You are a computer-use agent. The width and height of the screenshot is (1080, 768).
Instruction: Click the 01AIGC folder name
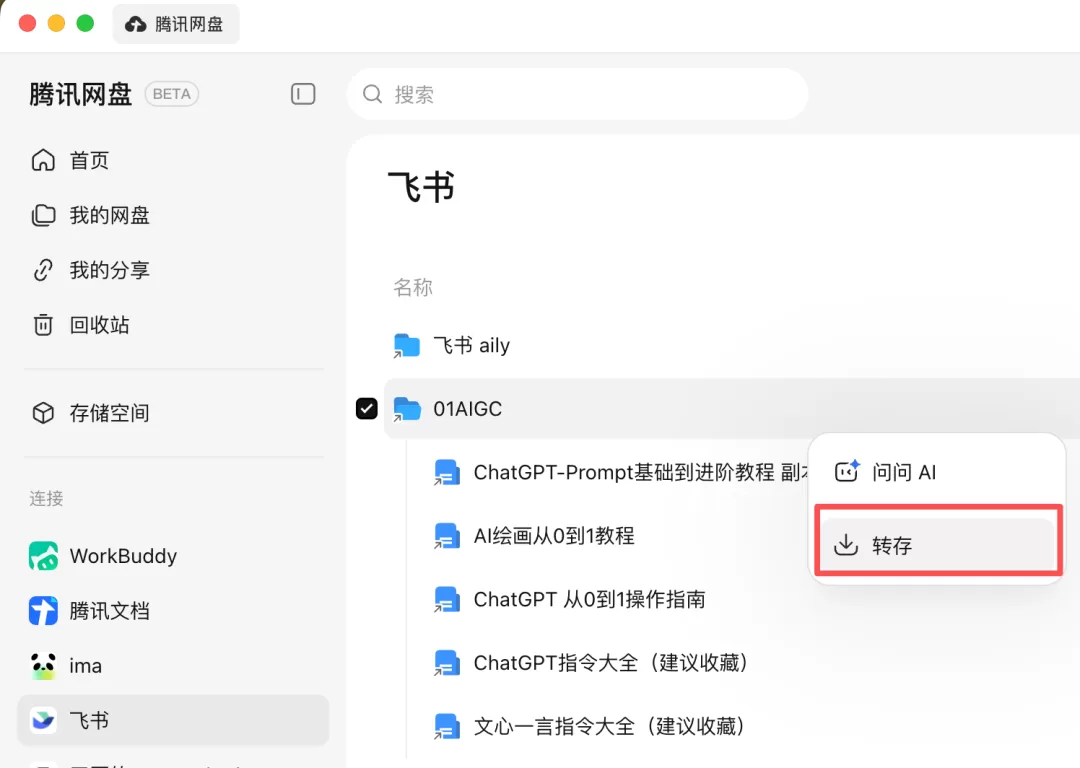(x=468, y=408)
